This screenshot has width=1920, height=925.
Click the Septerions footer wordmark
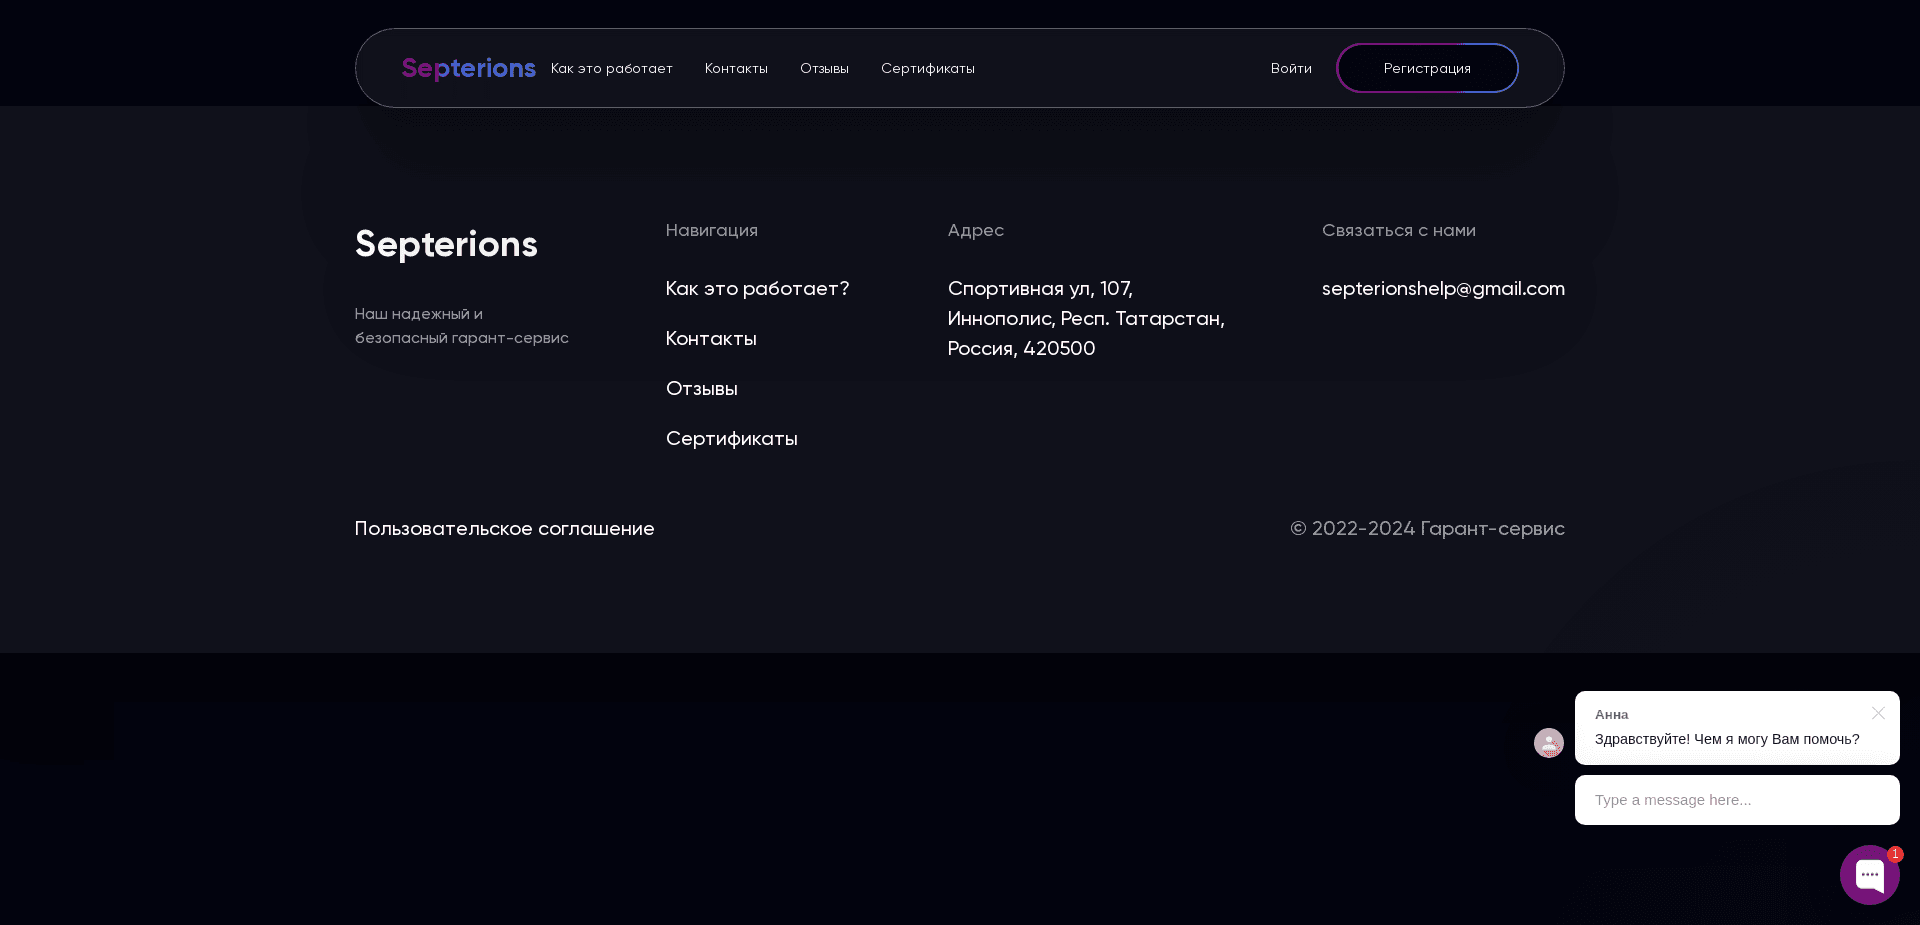445,243
